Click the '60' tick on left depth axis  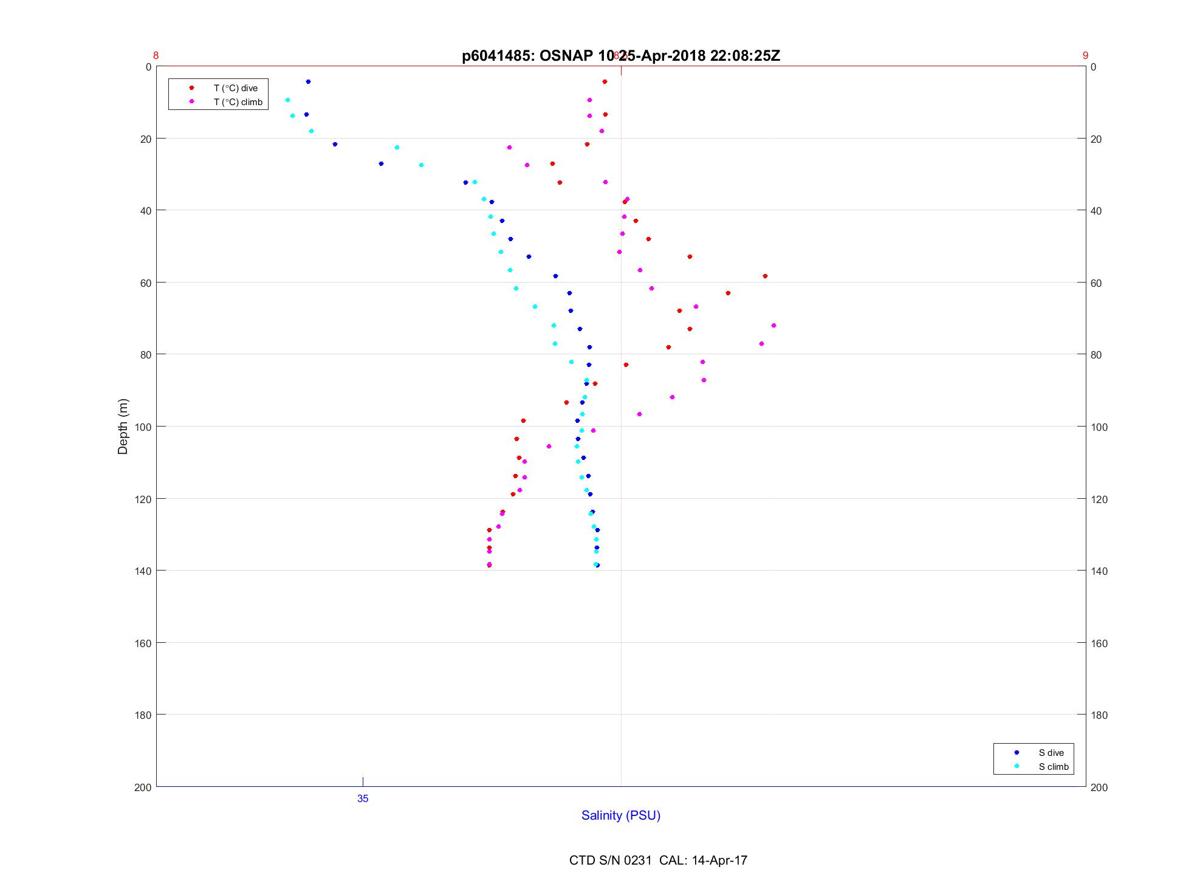click(x=145, y=283)
